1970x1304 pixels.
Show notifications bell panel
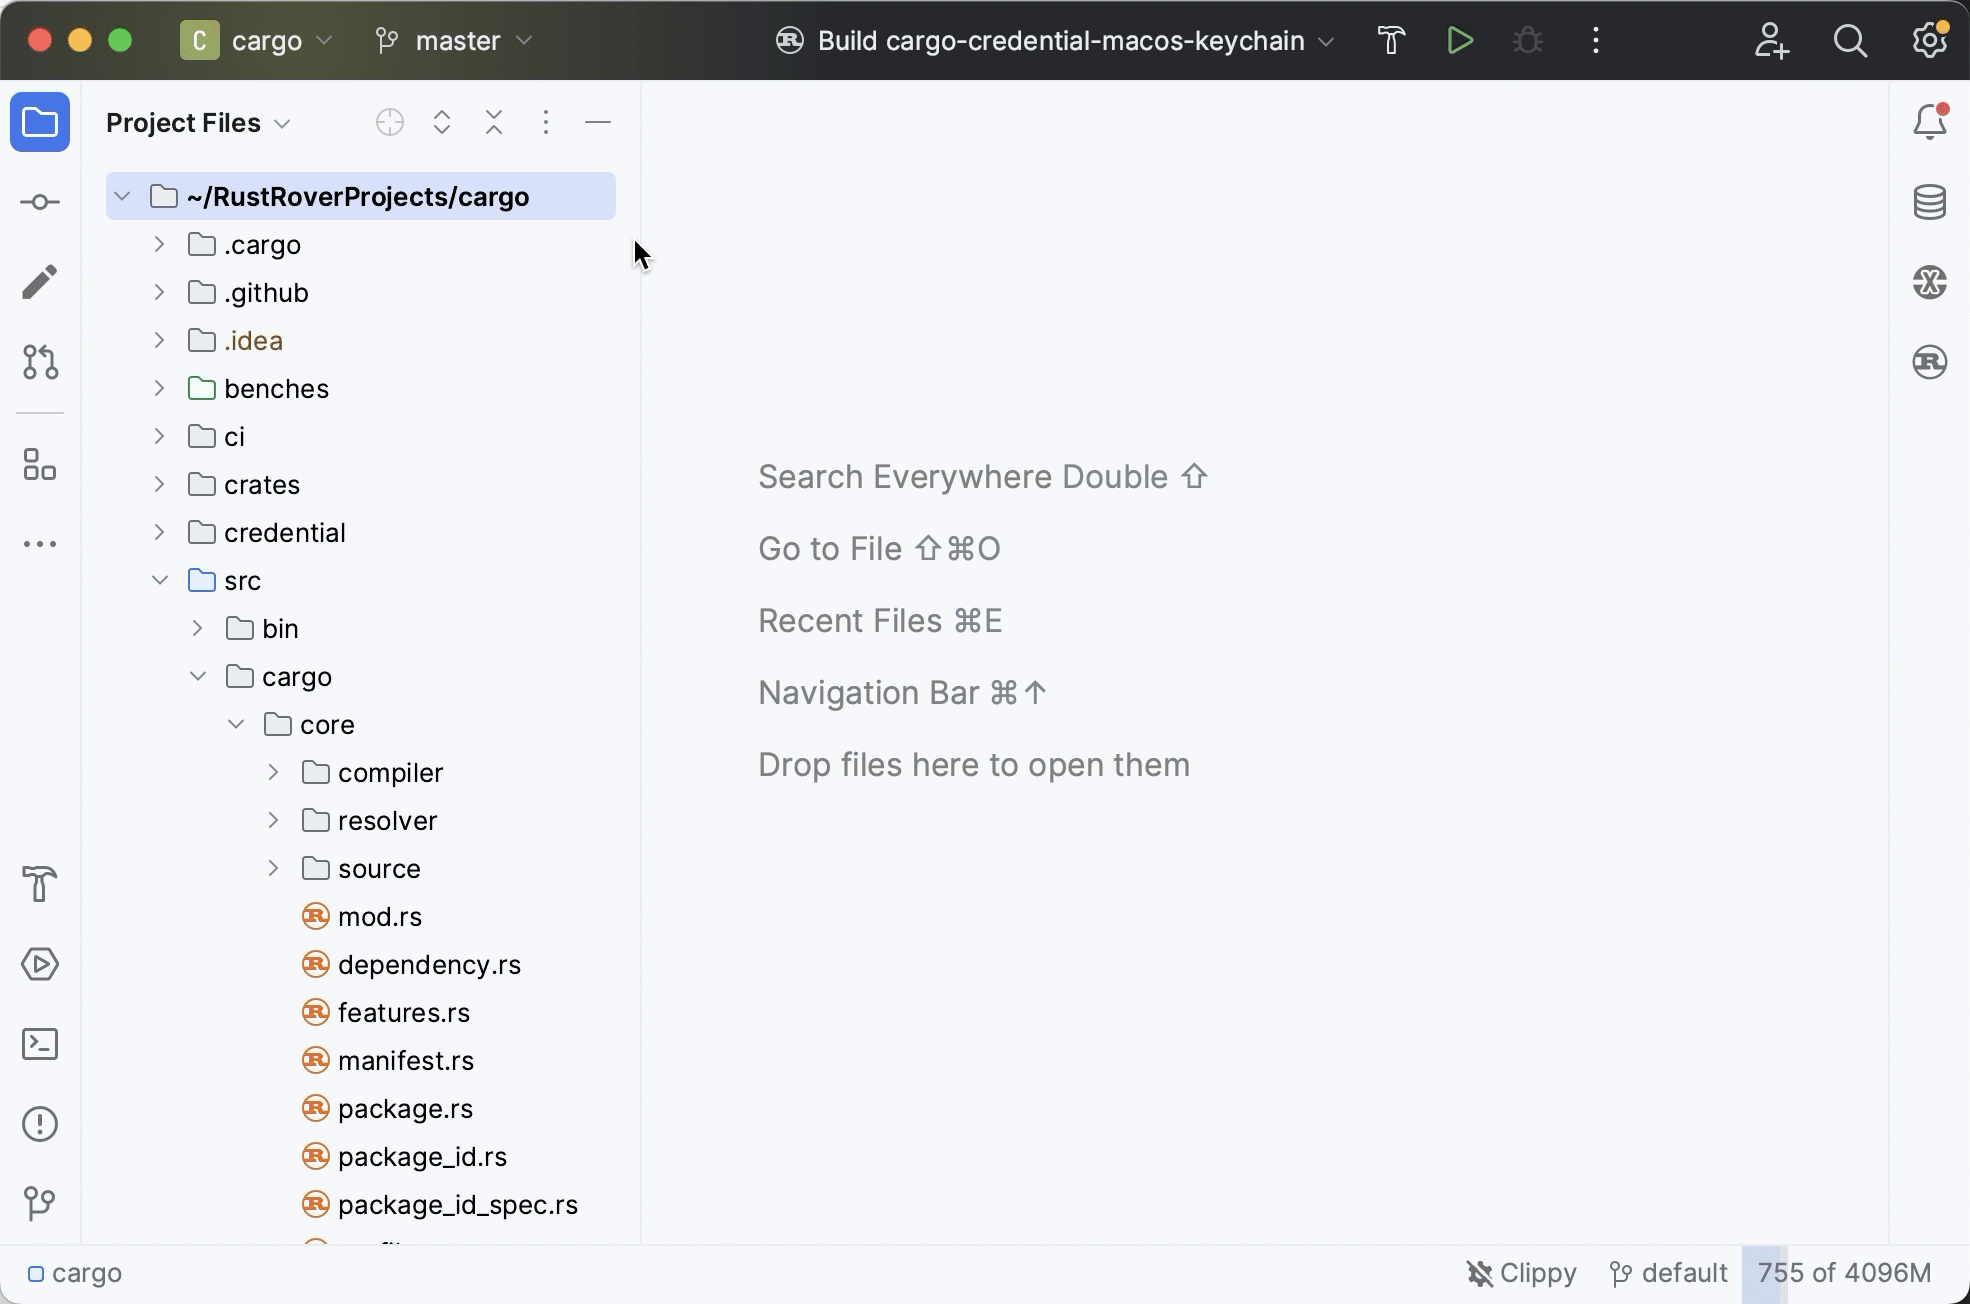pyautogui.click(x=1929, y=122)
